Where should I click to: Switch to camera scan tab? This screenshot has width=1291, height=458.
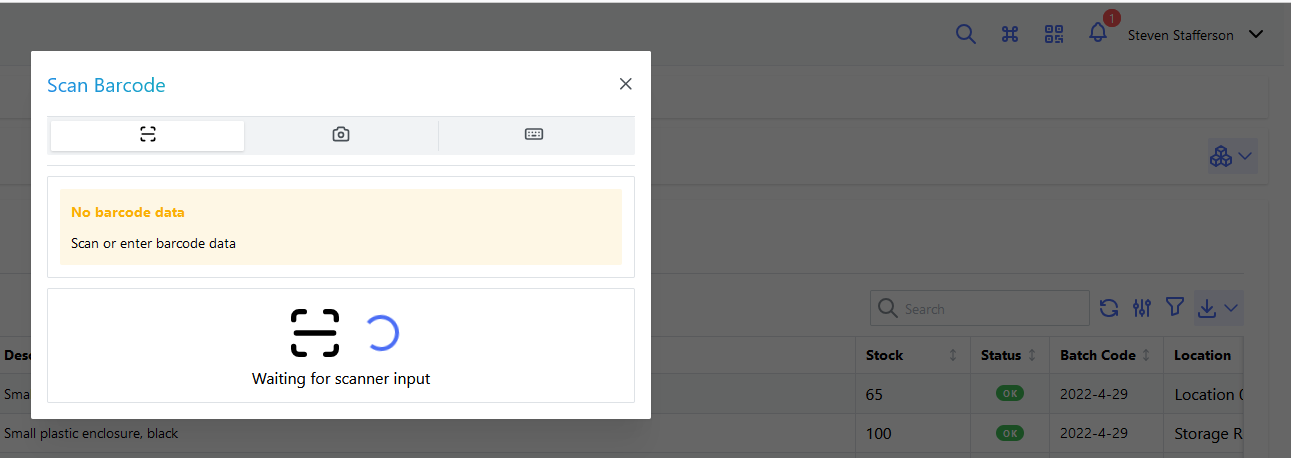341,135
